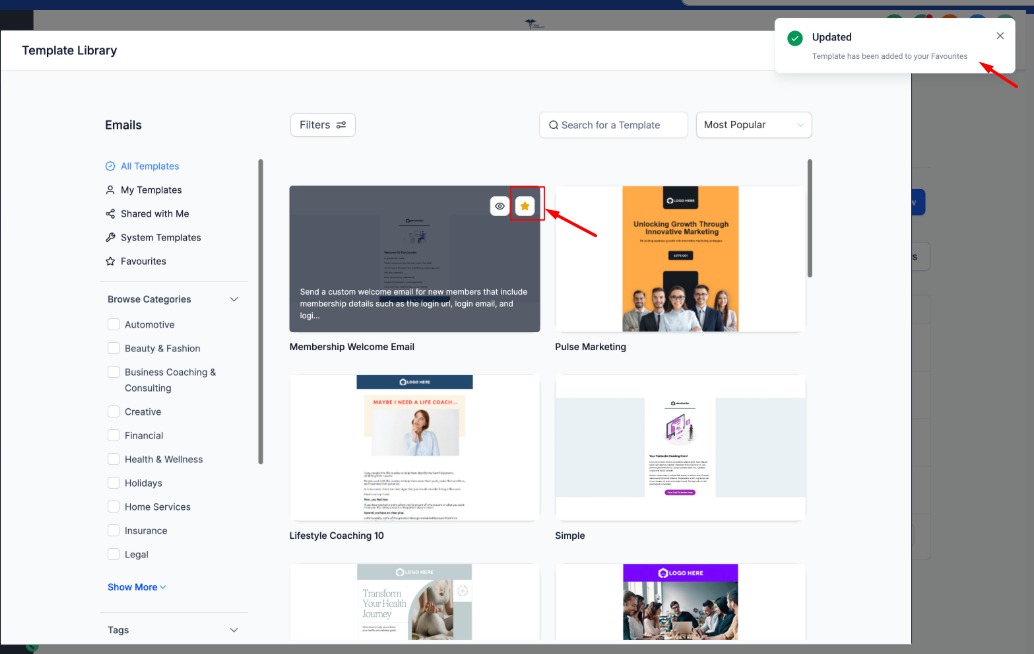Click the Search for a Template field
This screenshot has height=654, width=1034.
coord(613,125)
